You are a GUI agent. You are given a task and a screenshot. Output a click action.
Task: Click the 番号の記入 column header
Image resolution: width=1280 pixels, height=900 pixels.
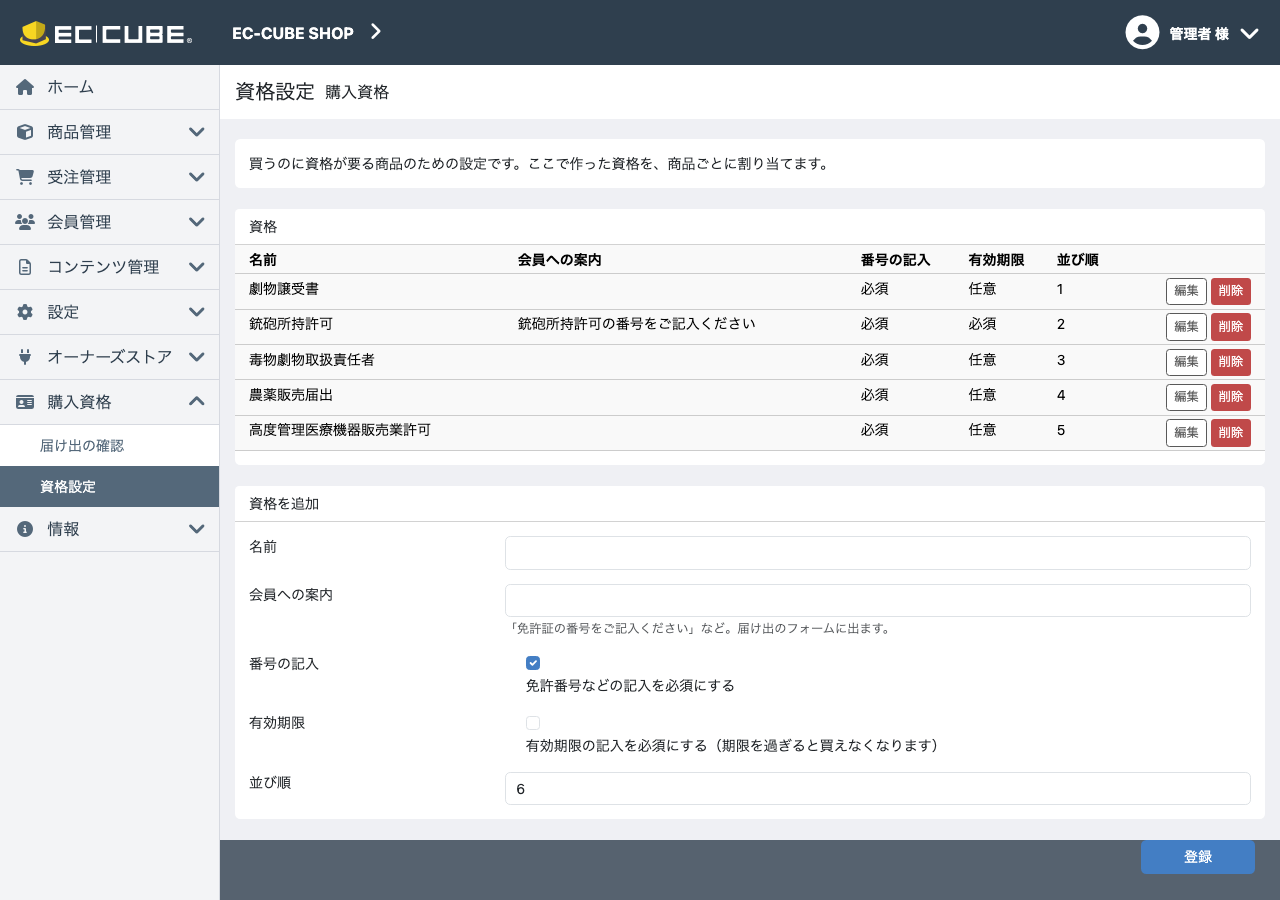click(896, 260)
